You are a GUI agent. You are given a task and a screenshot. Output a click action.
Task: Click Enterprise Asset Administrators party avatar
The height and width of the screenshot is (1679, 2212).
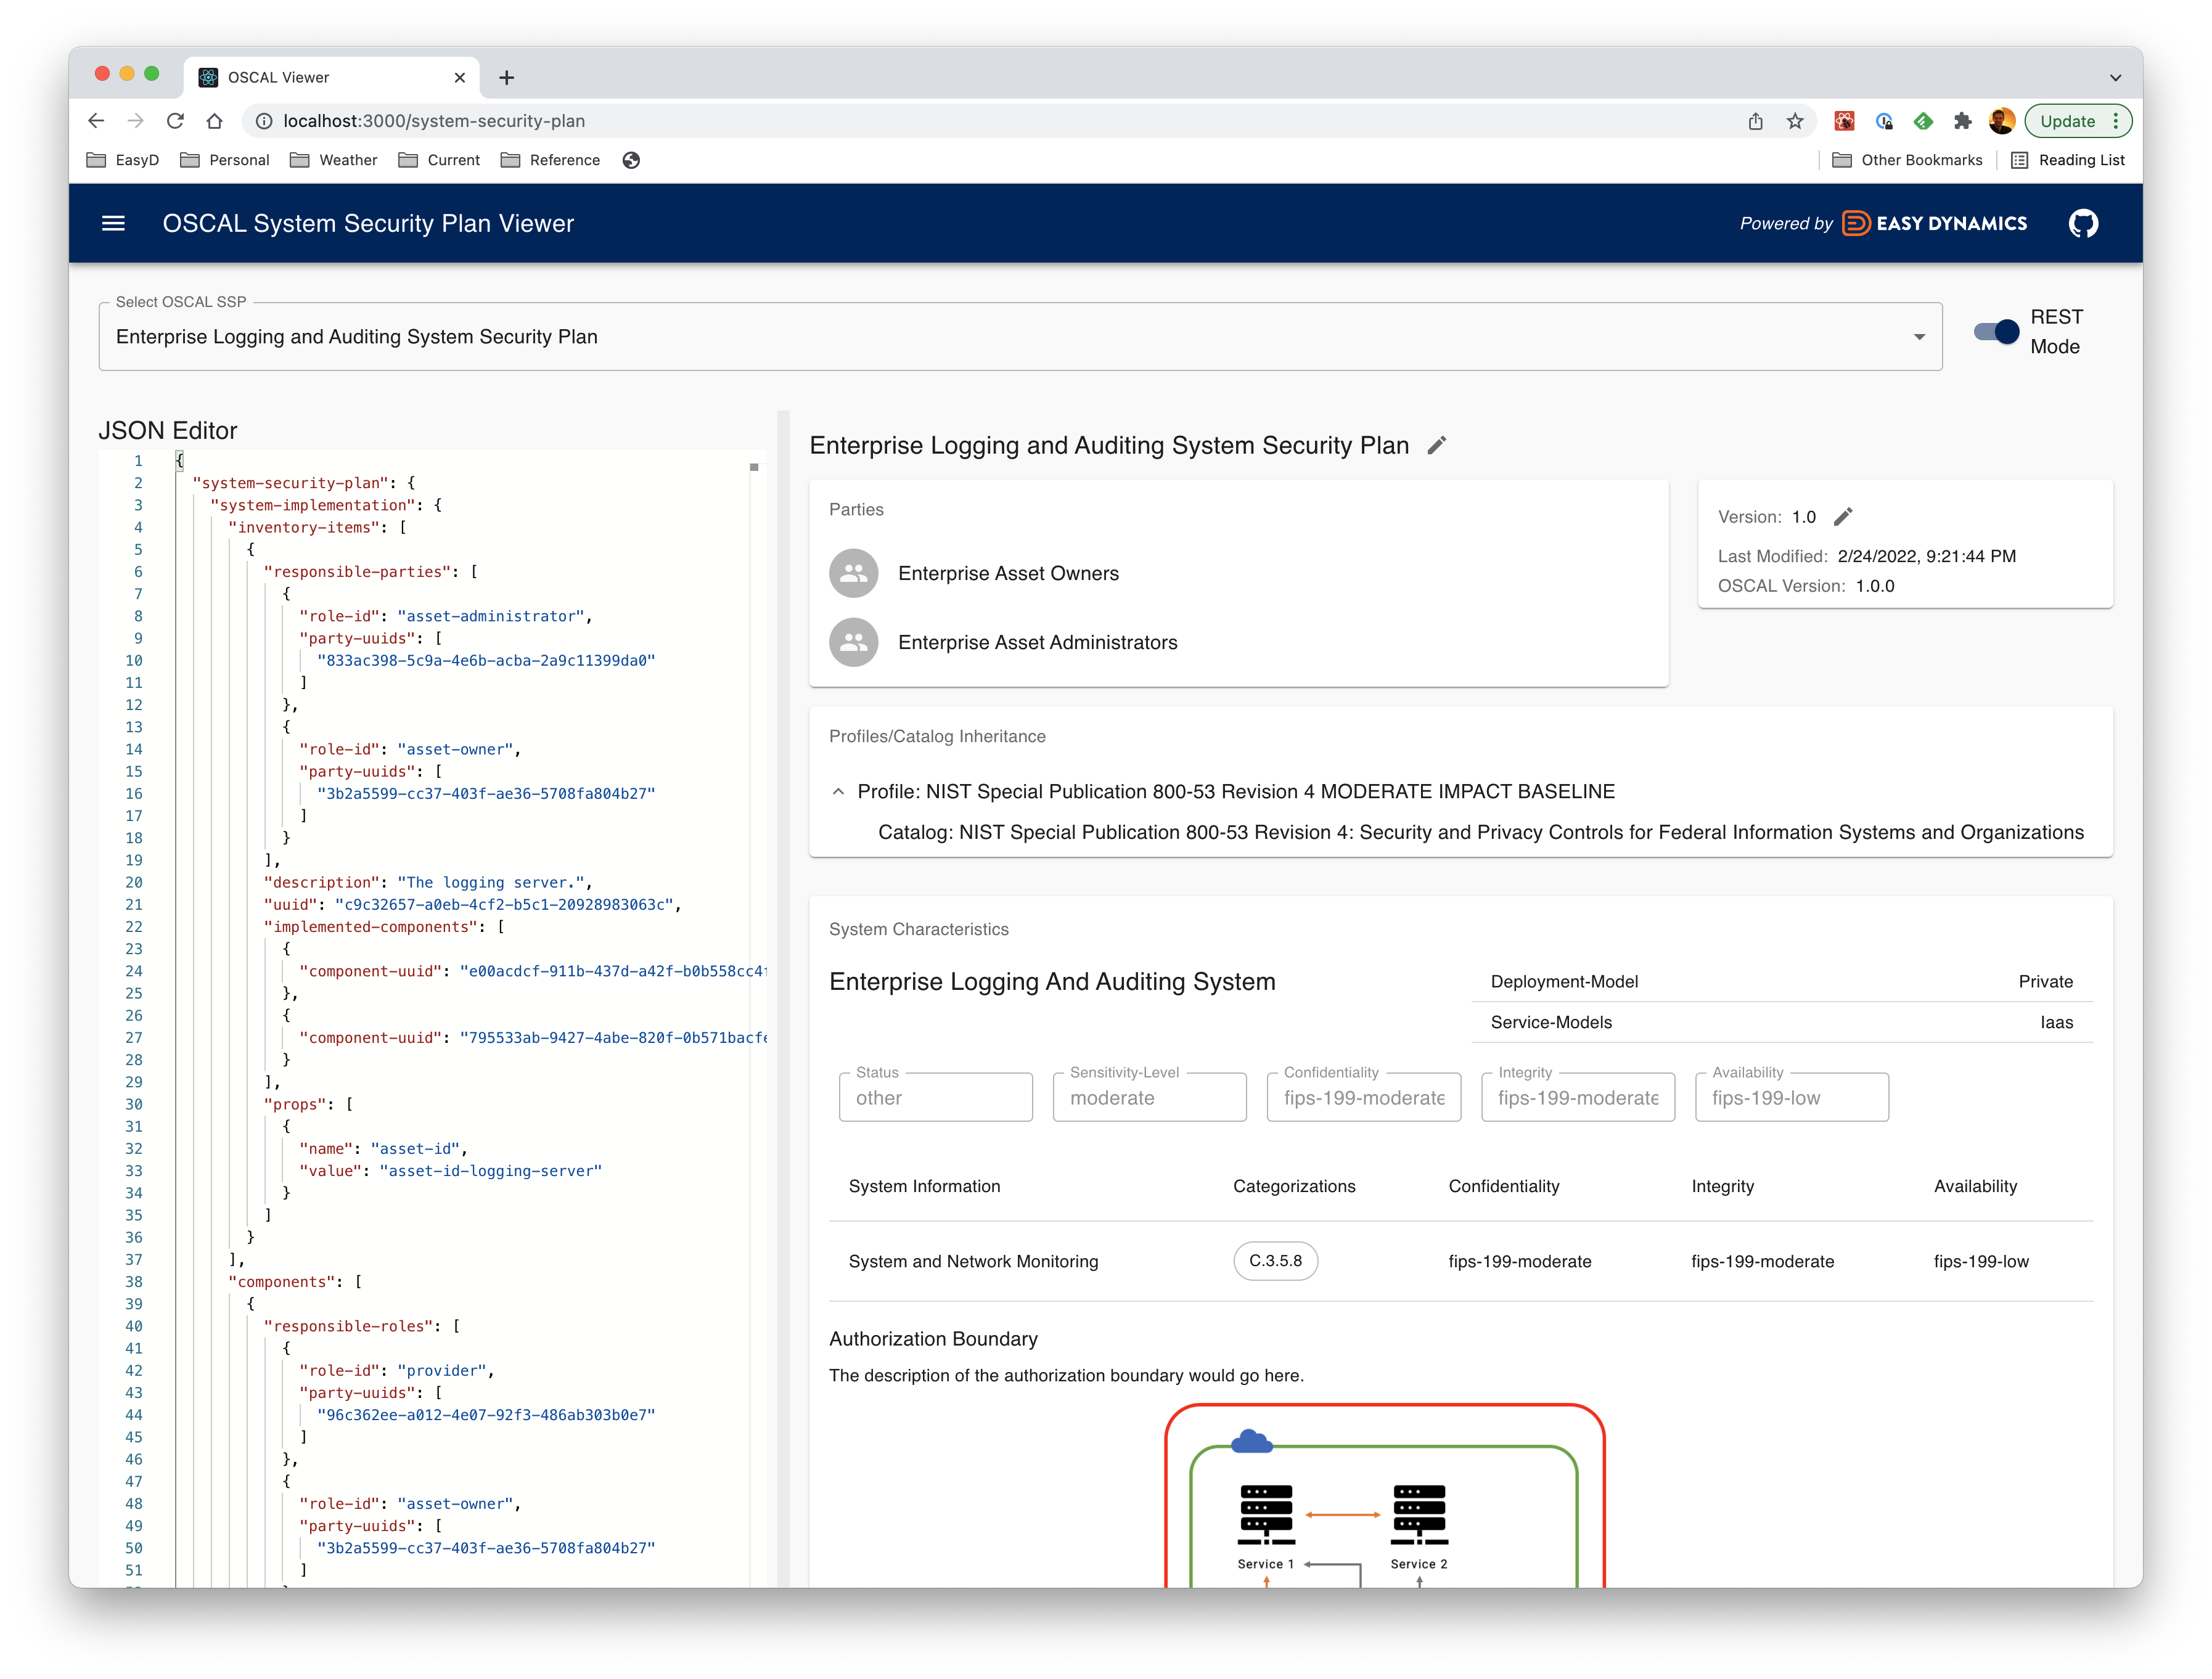click(x=853, y=642)
